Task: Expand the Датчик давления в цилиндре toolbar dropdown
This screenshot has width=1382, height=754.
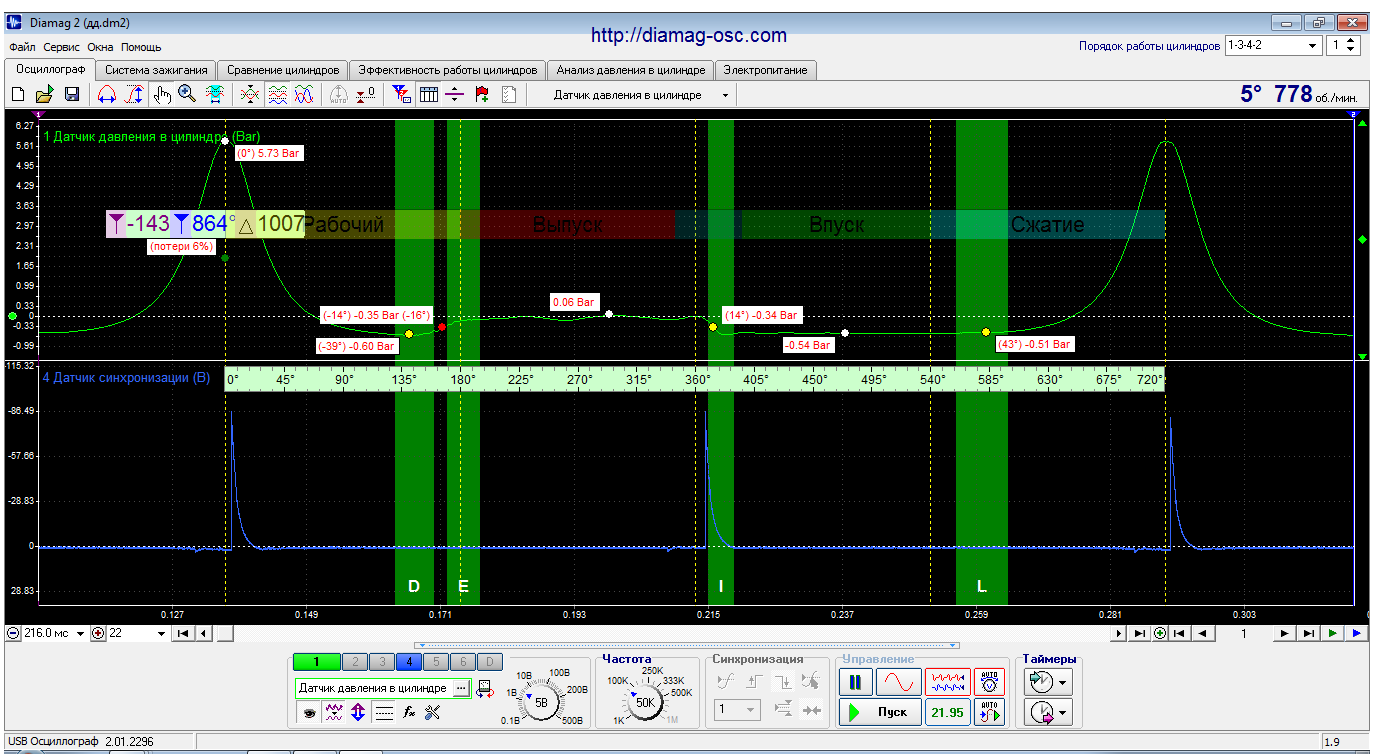Action: point(725,95)
